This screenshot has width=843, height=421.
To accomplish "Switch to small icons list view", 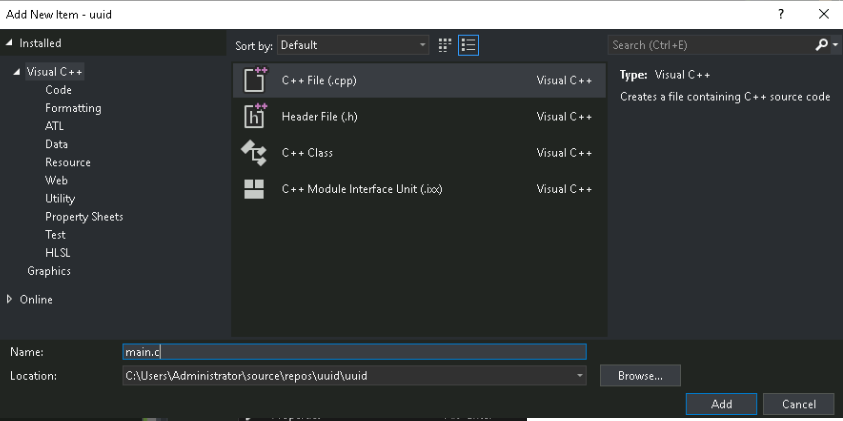I will click(x=468, y=45).
